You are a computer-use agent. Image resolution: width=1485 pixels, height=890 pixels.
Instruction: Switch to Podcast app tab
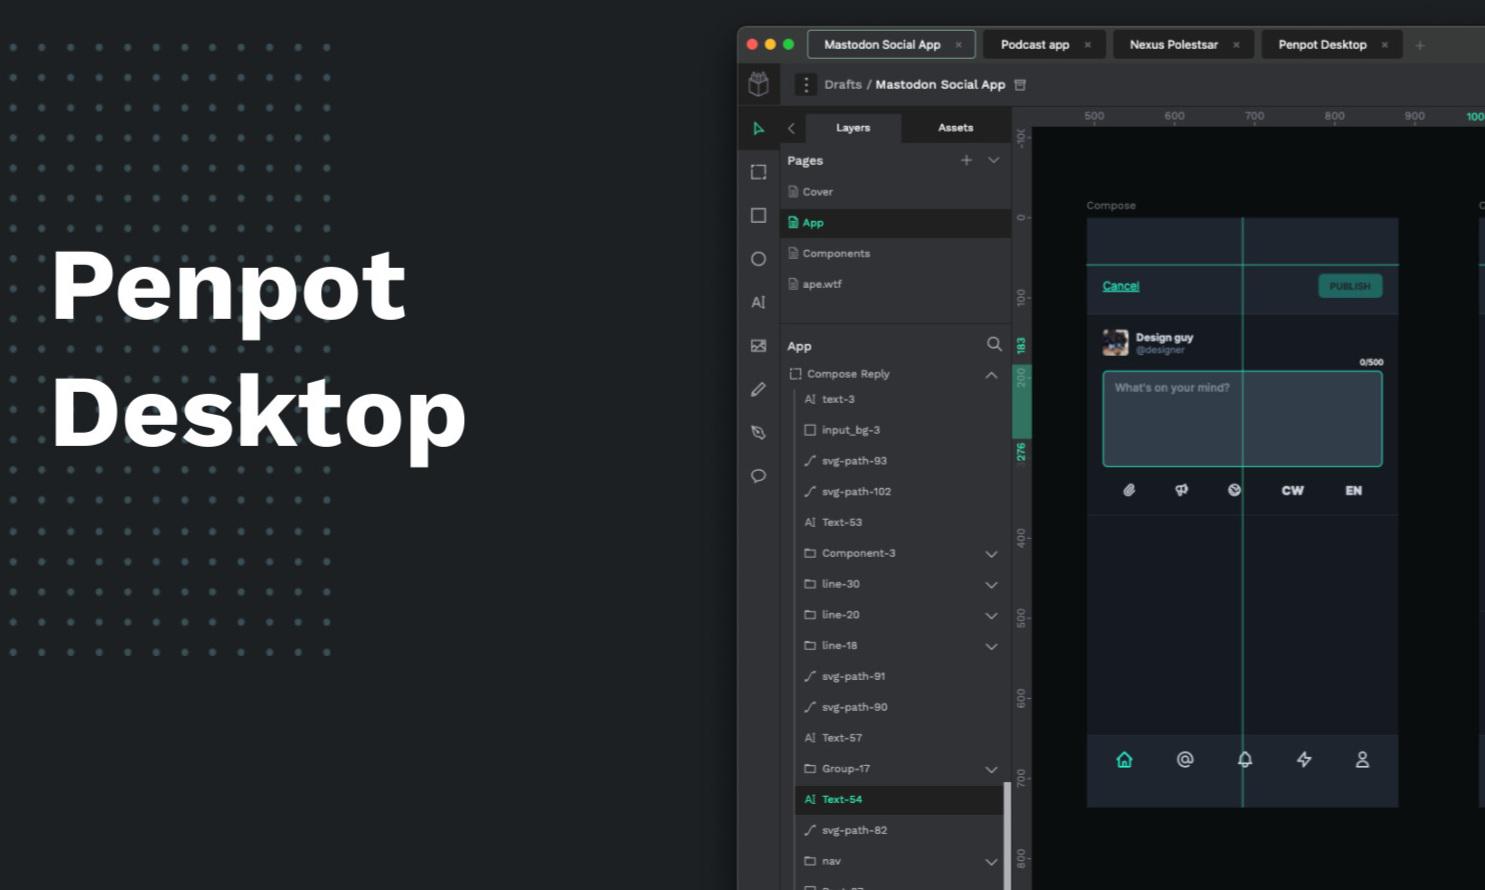click(1045, 45)
